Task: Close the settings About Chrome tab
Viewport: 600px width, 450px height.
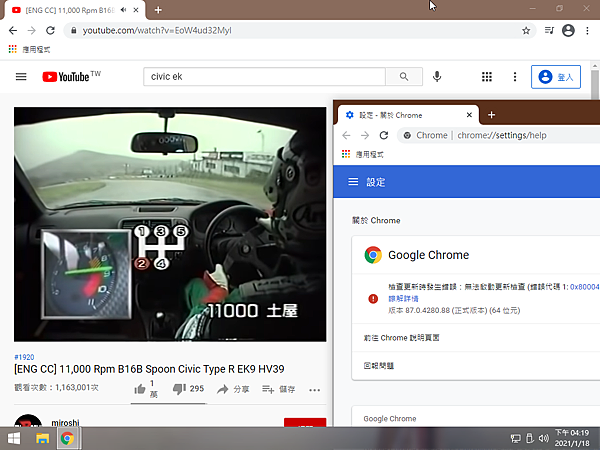Action: [470, 115]
